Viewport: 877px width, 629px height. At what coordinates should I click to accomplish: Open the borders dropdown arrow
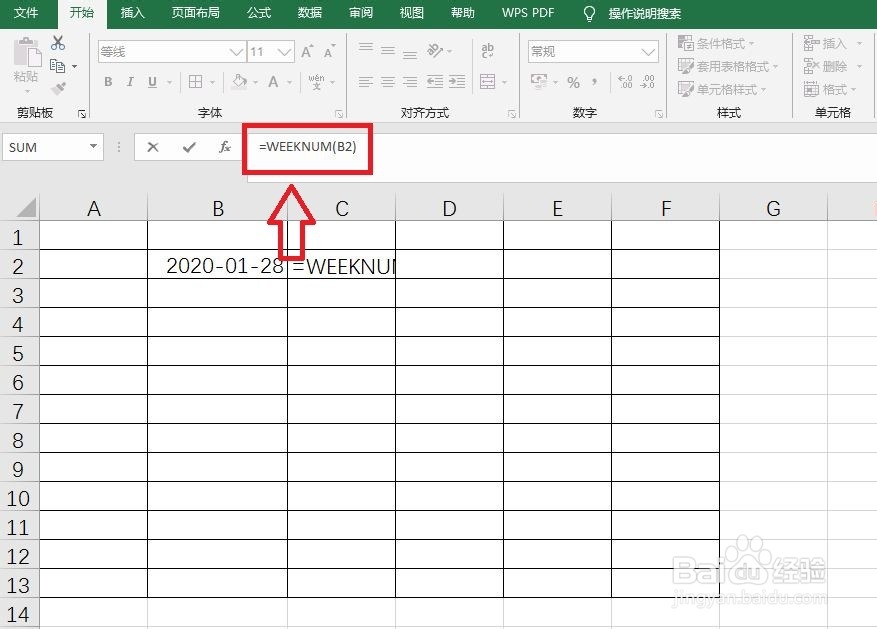point(213,83)
